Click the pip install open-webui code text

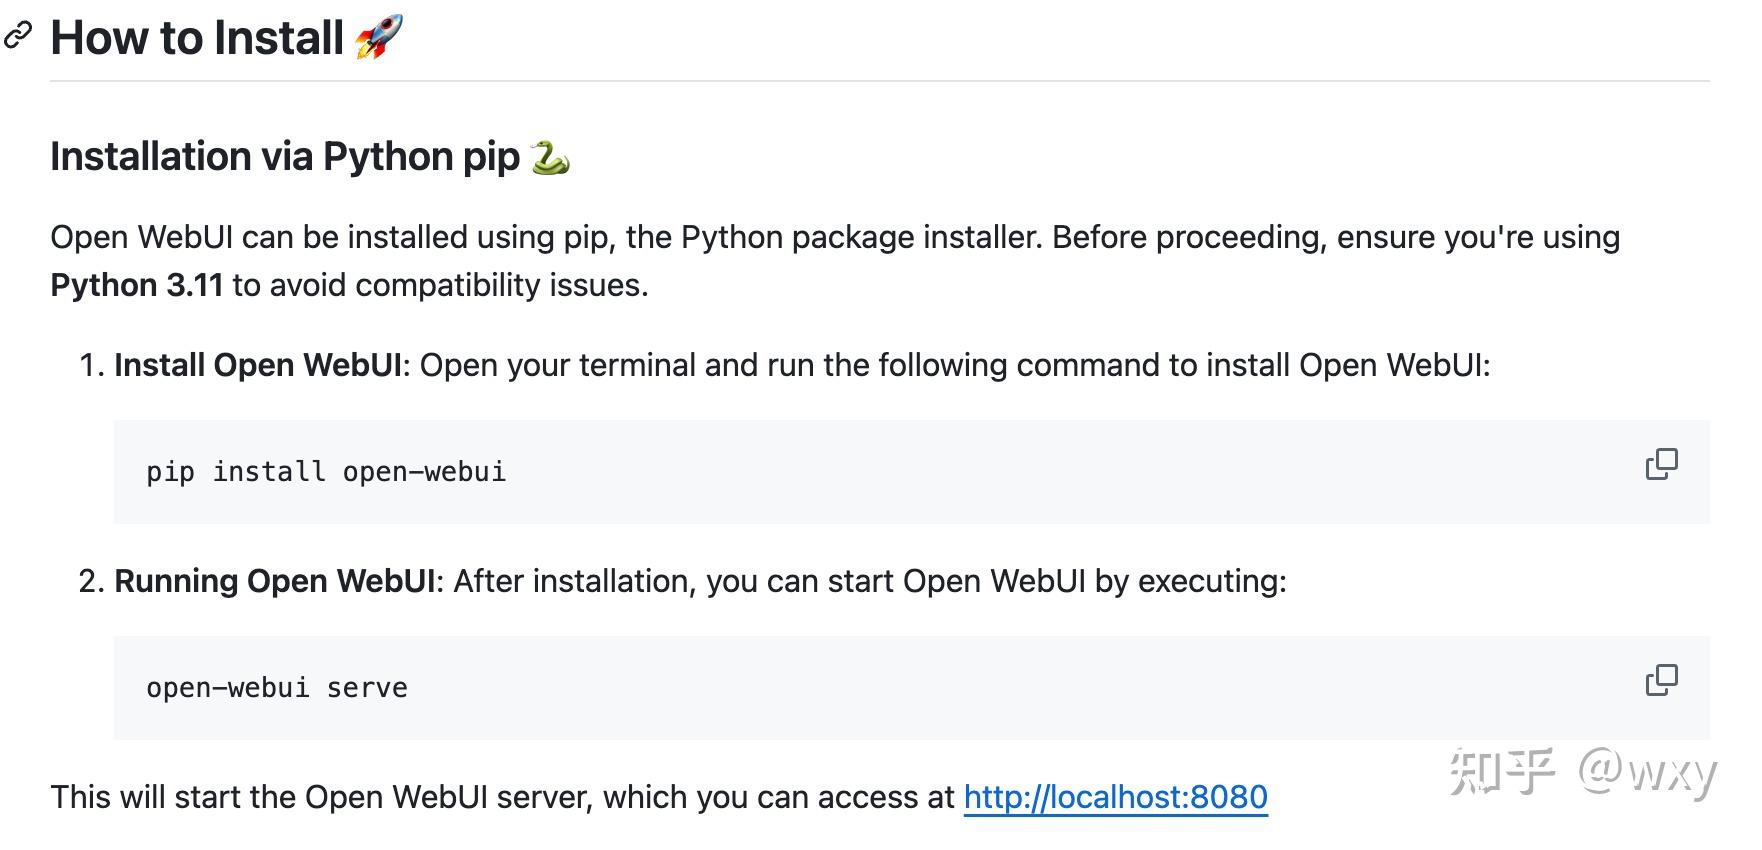pyautogui.click(x=326, y=472)
